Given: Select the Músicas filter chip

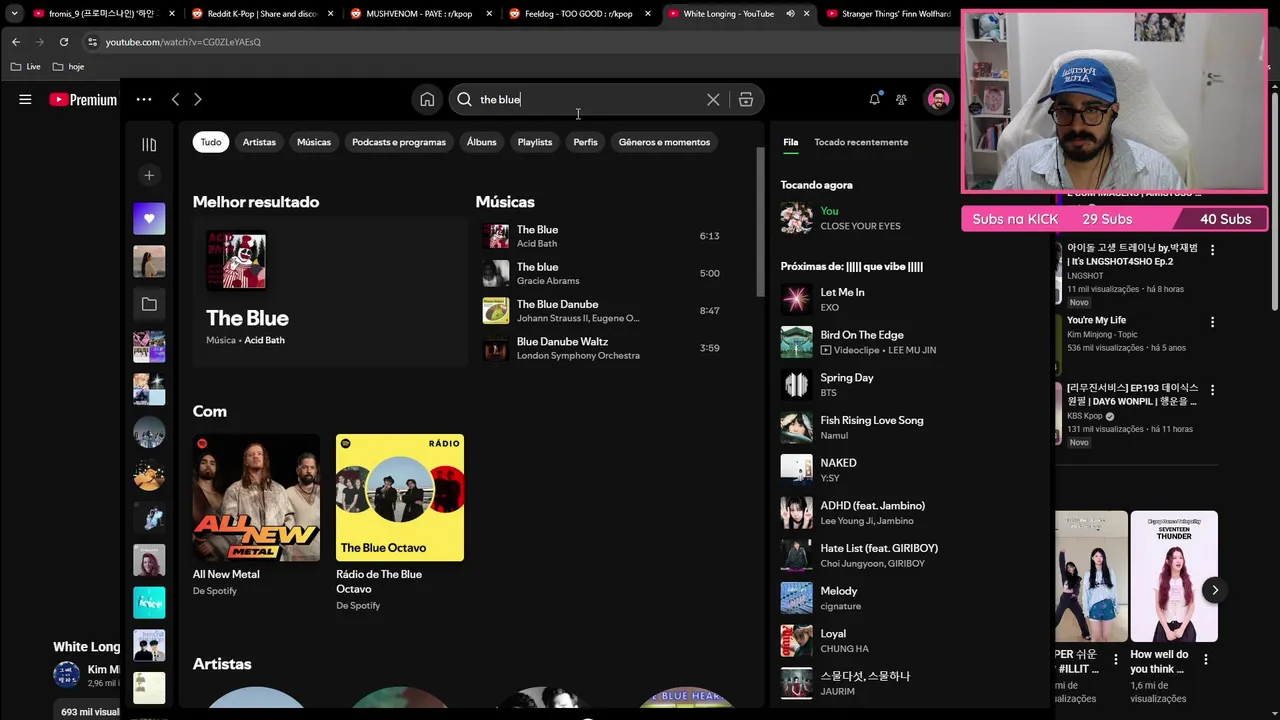Looking at the screenshot, I should [x=314, y=142].
